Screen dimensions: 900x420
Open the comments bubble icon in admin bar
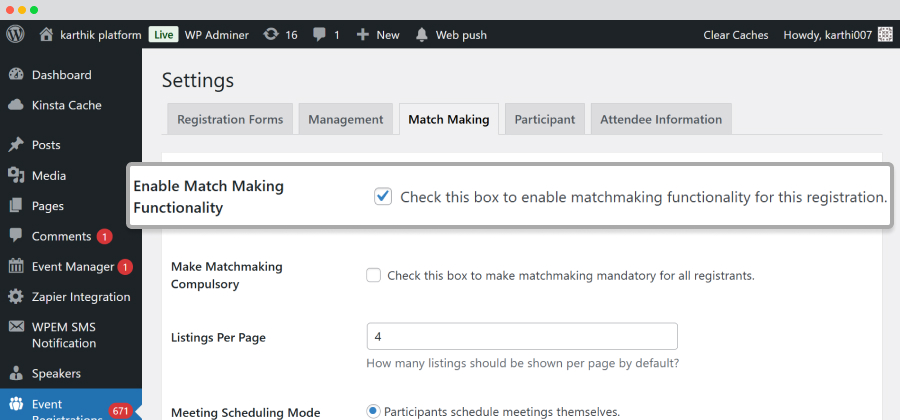[x=320, y=35]
